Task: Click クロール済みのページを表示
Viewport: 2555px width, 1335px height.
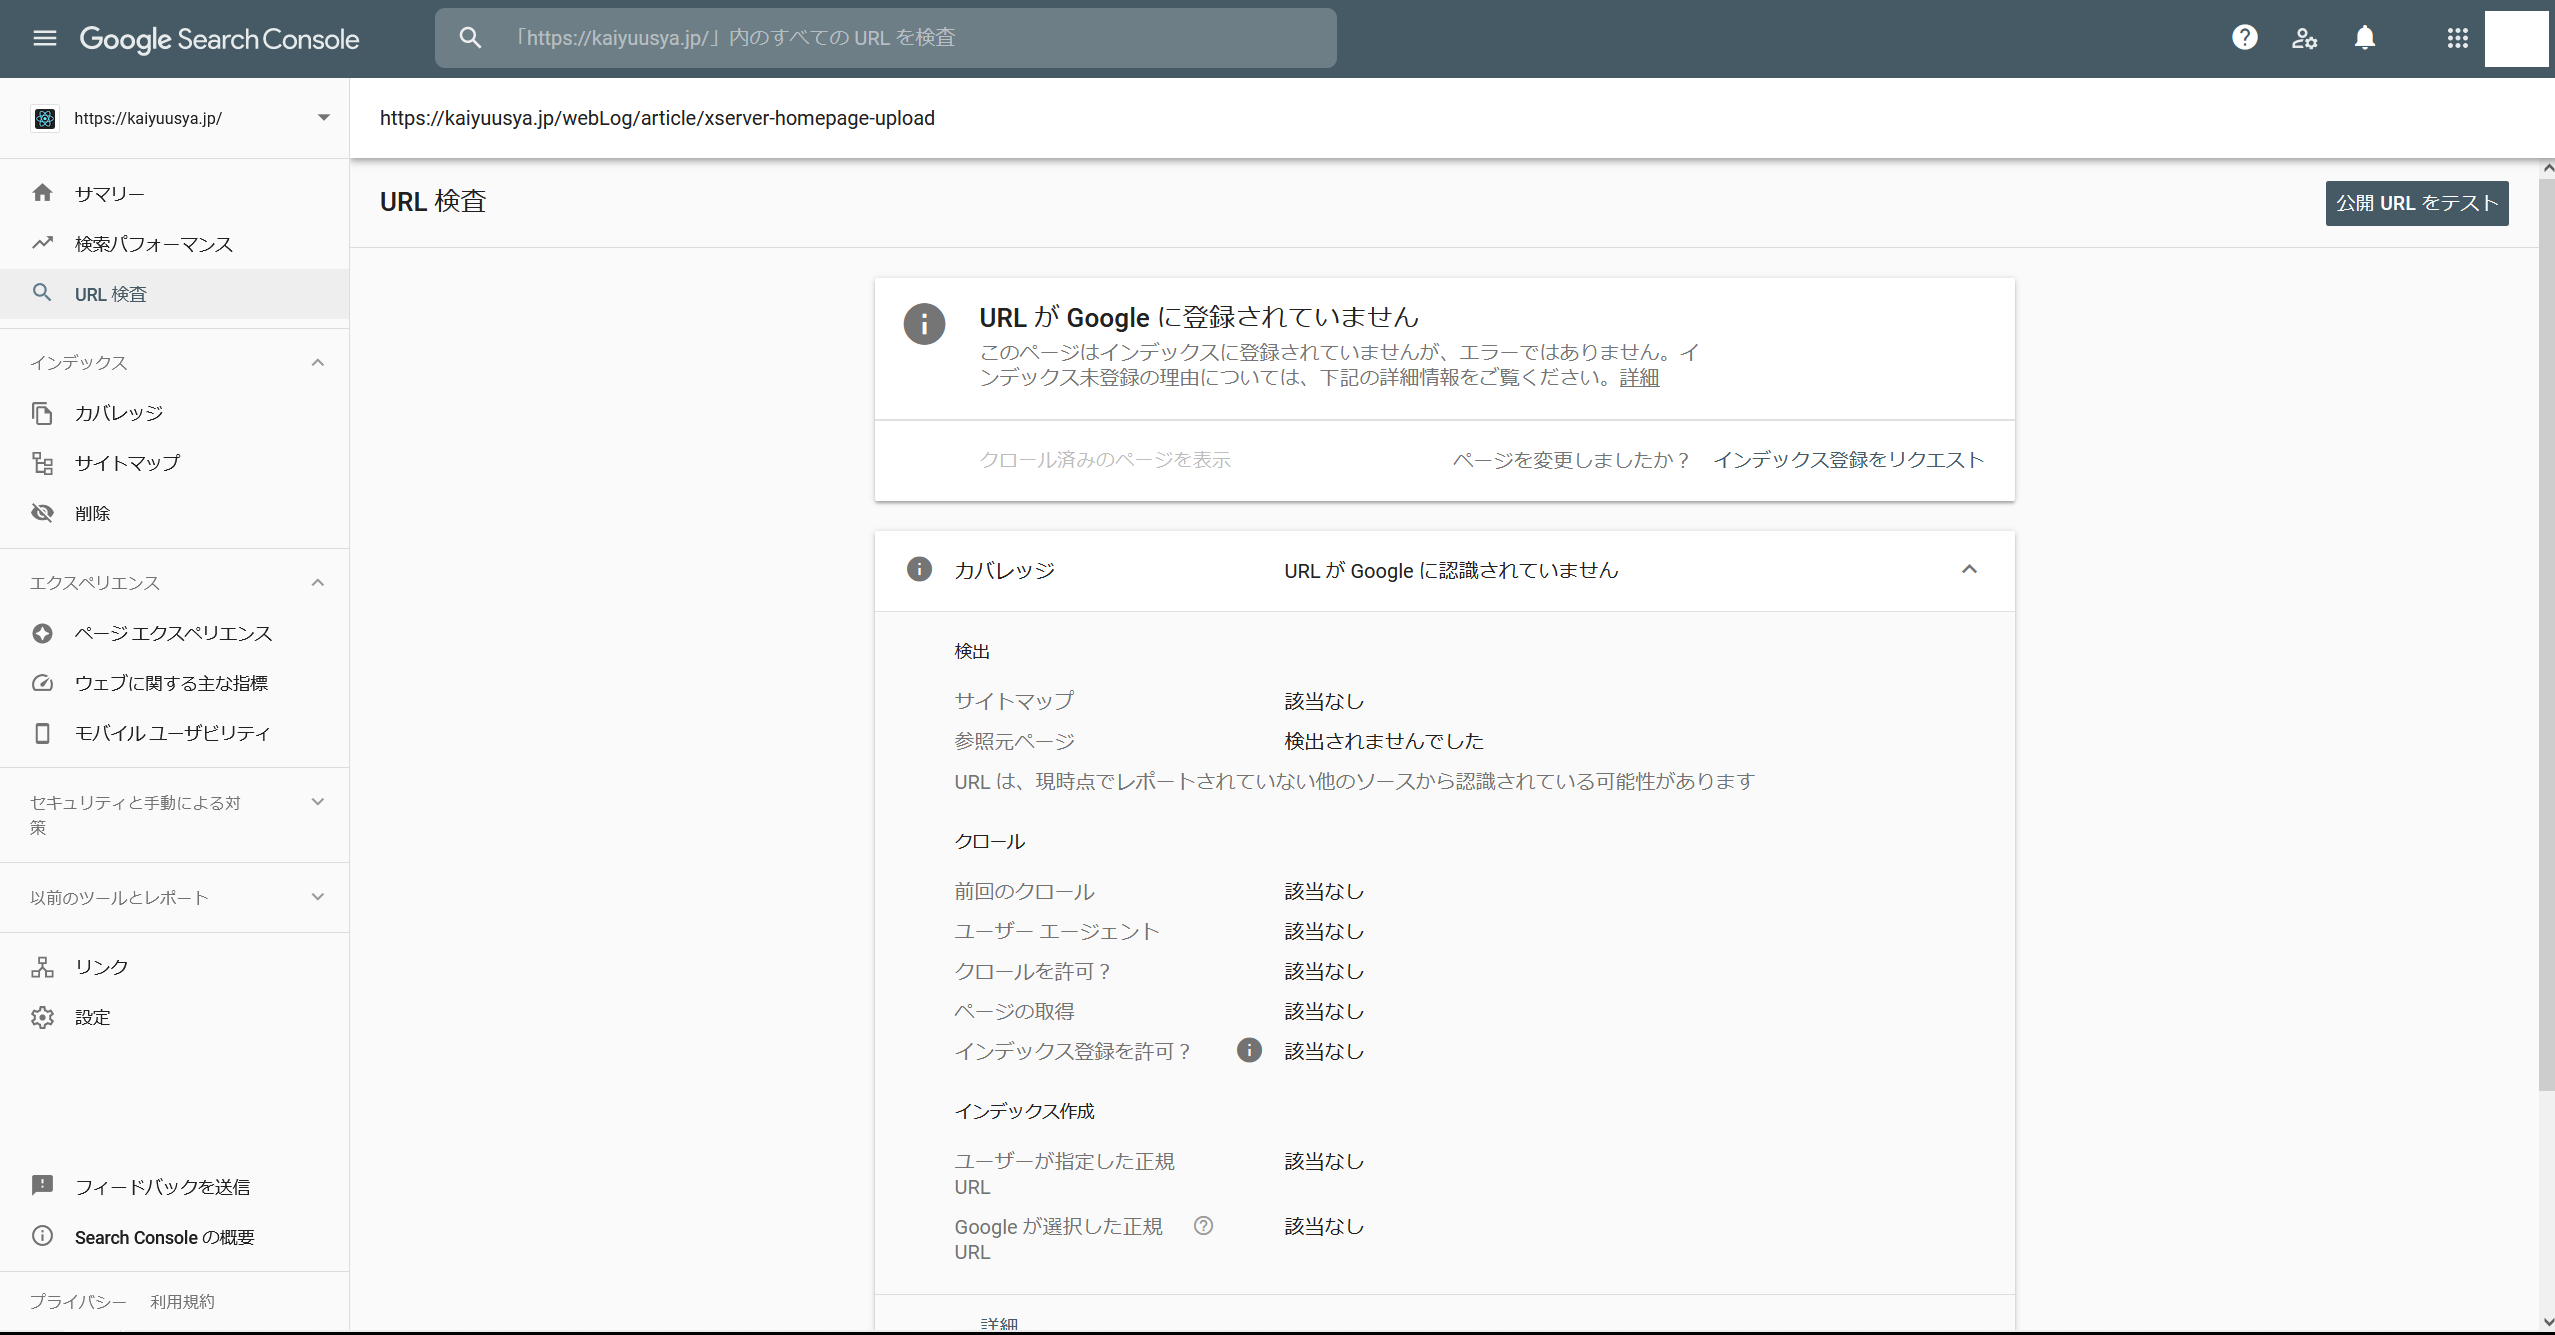Action: [x=1105, y=460]
